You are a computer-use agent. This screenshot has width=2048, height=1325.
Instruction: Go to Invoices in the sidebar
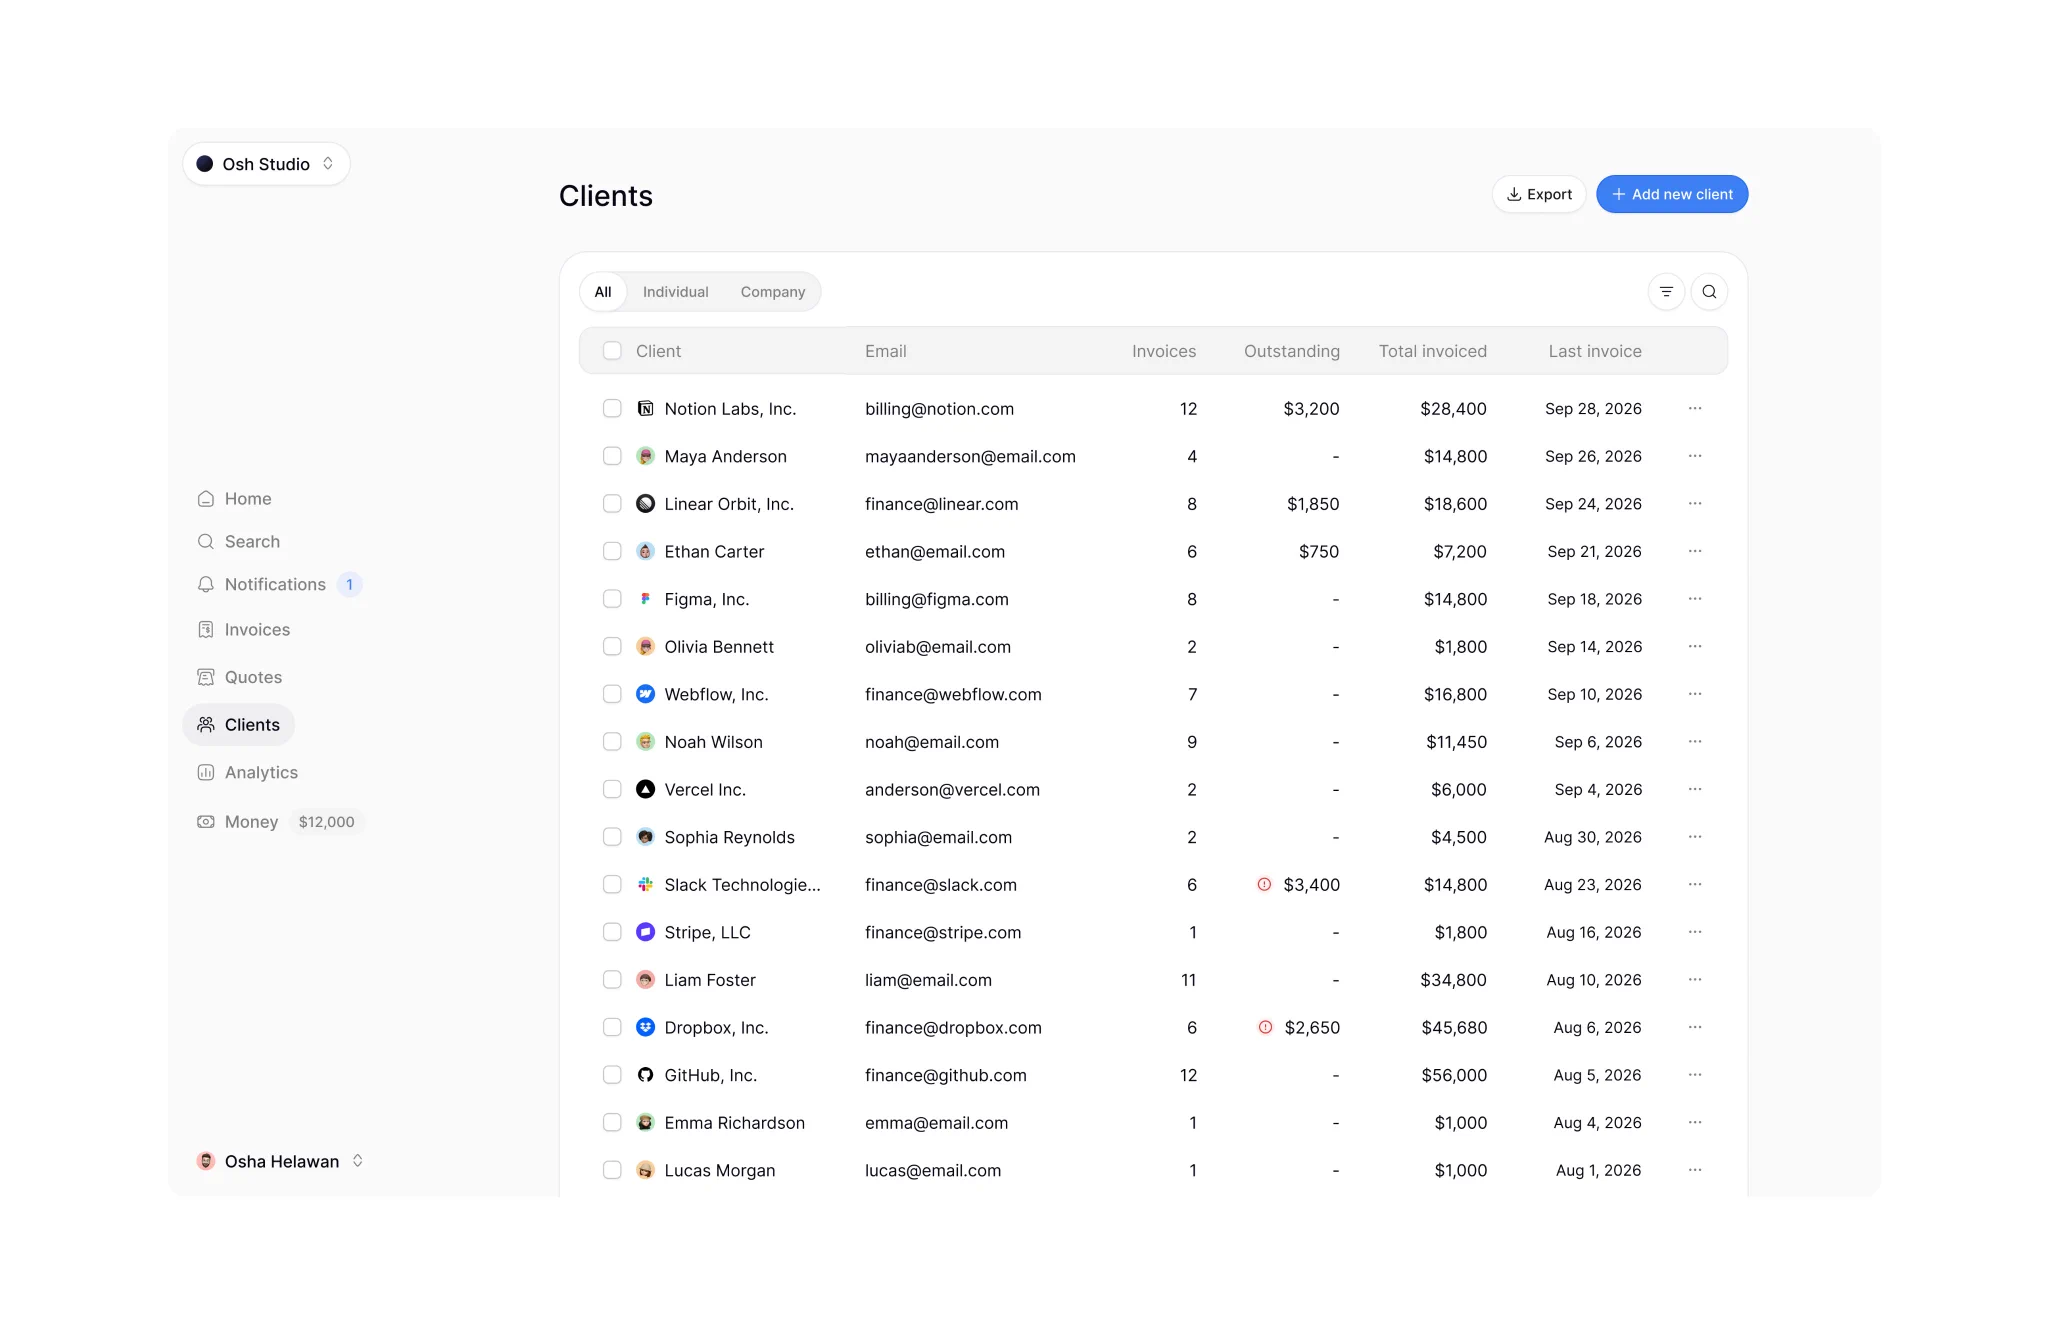coord(243,629)
